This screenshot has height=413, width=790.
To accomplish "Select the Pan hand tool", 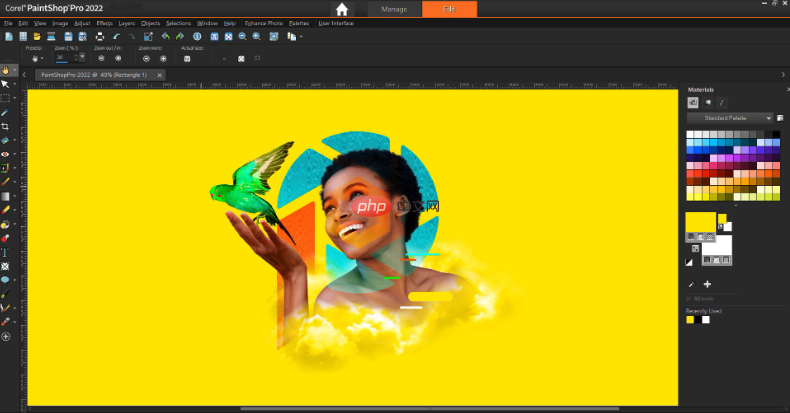I will (5, 70).
